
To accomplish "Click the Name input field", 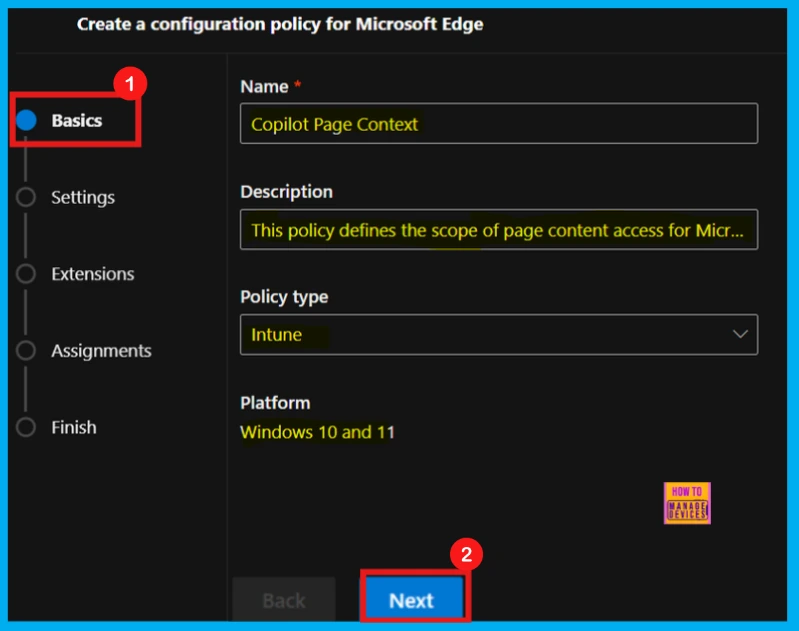I will 499,124.
